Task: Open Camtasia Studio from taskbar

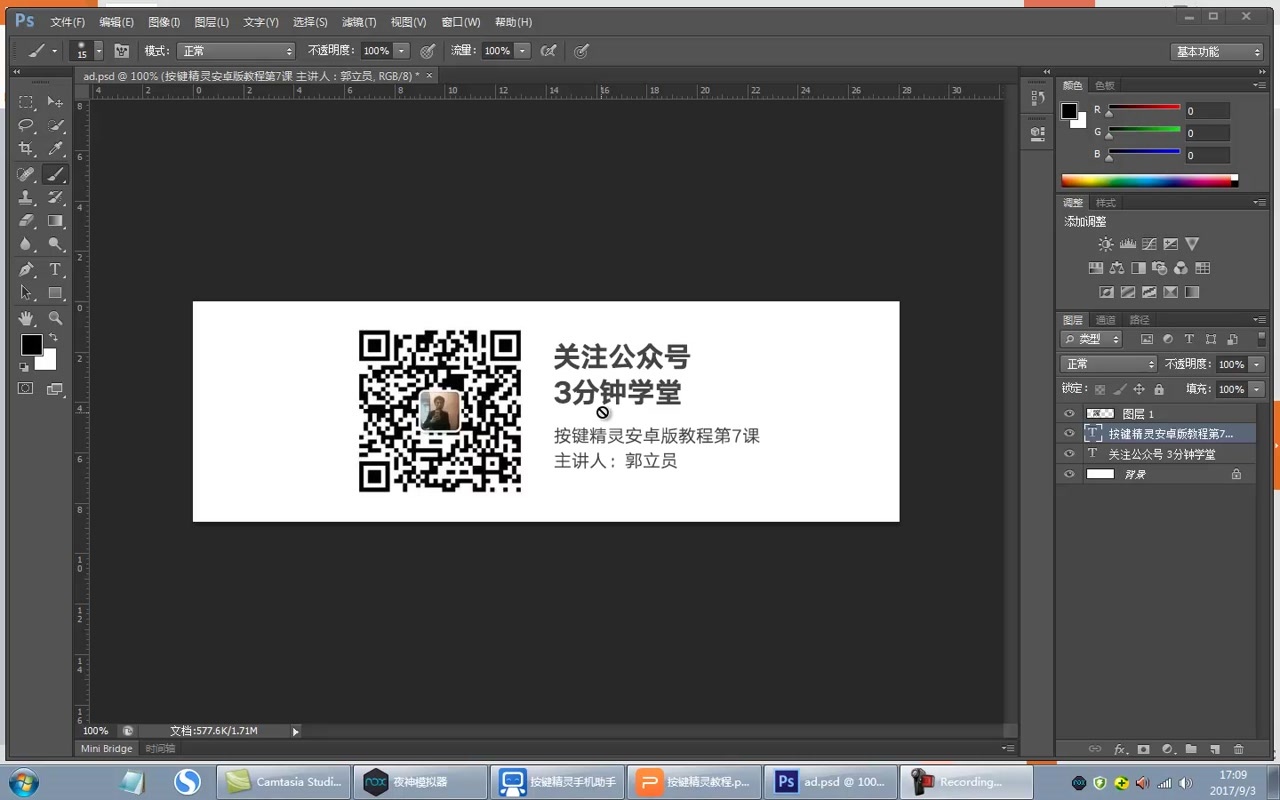Action: [x=284, y=782]
